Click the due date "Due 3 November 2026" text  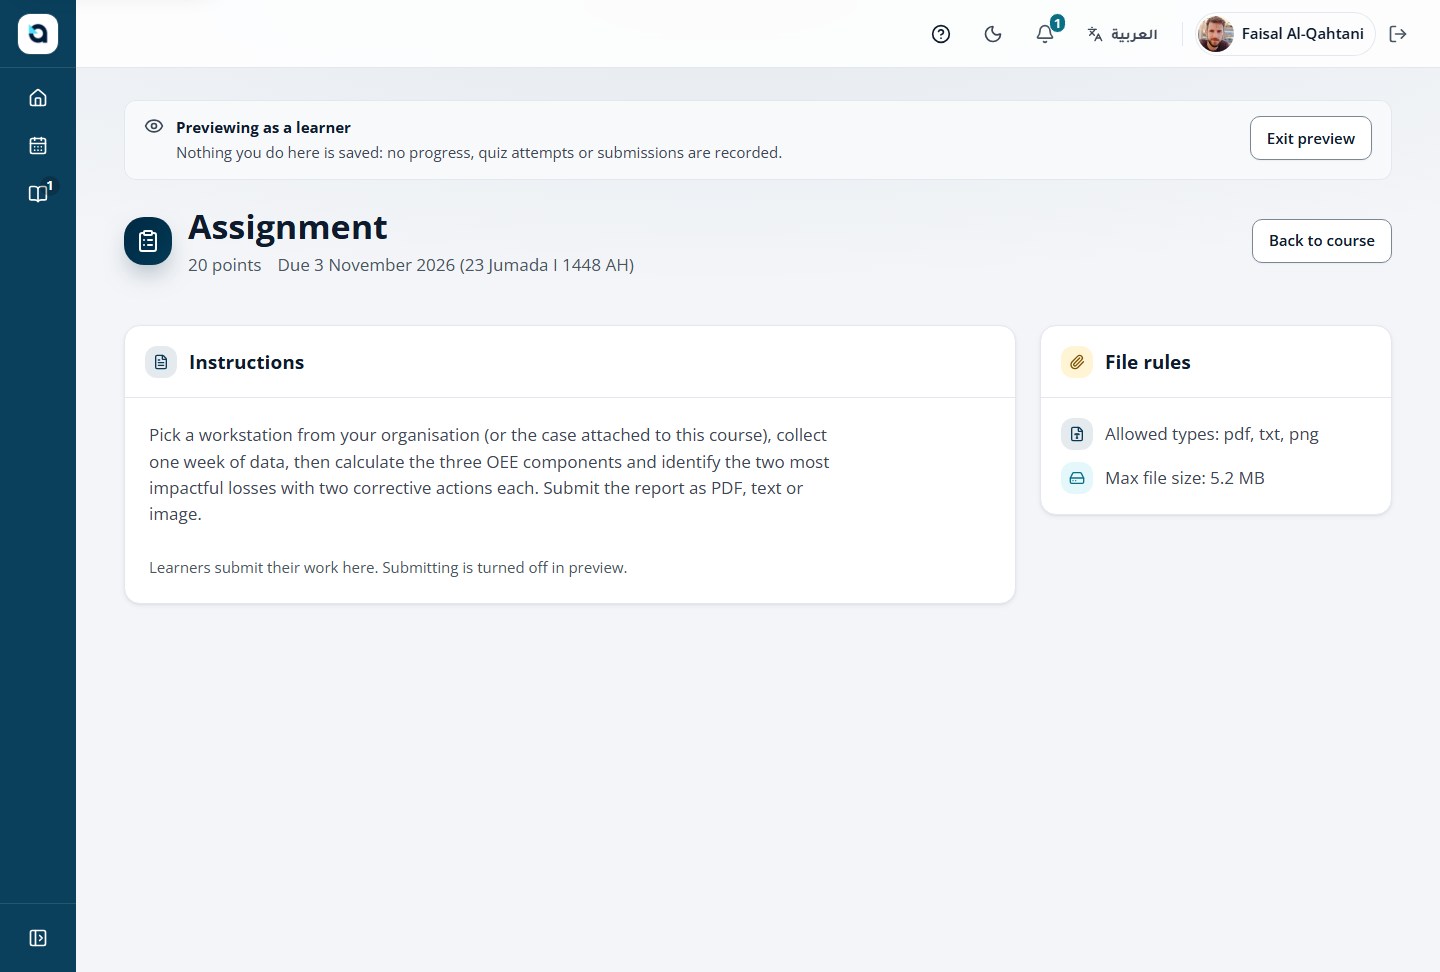[x=366, y=265]
